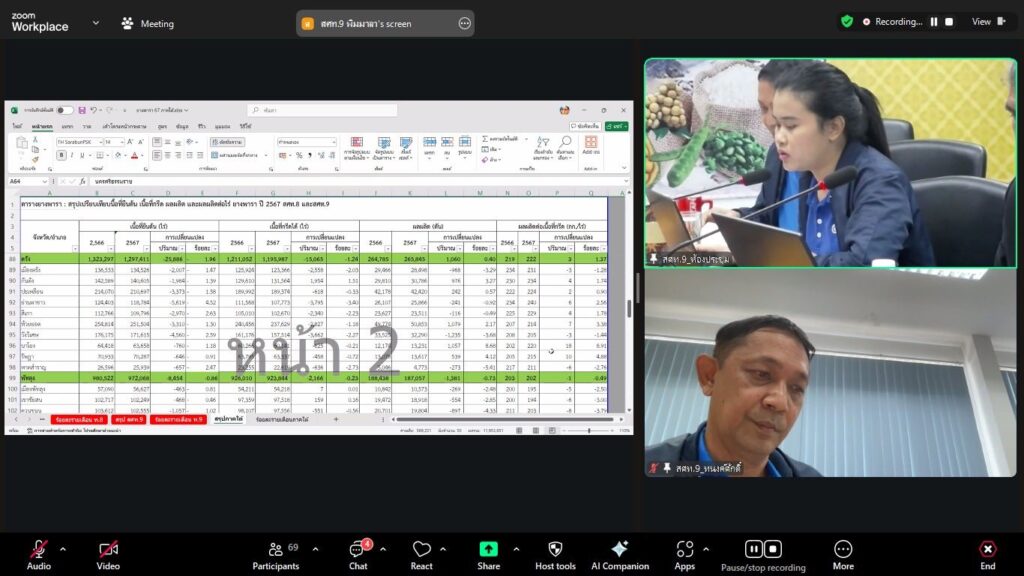This screenshot has width=1024, height=576.
Task: Open Host tools
Action: click(x=555, y=549)
